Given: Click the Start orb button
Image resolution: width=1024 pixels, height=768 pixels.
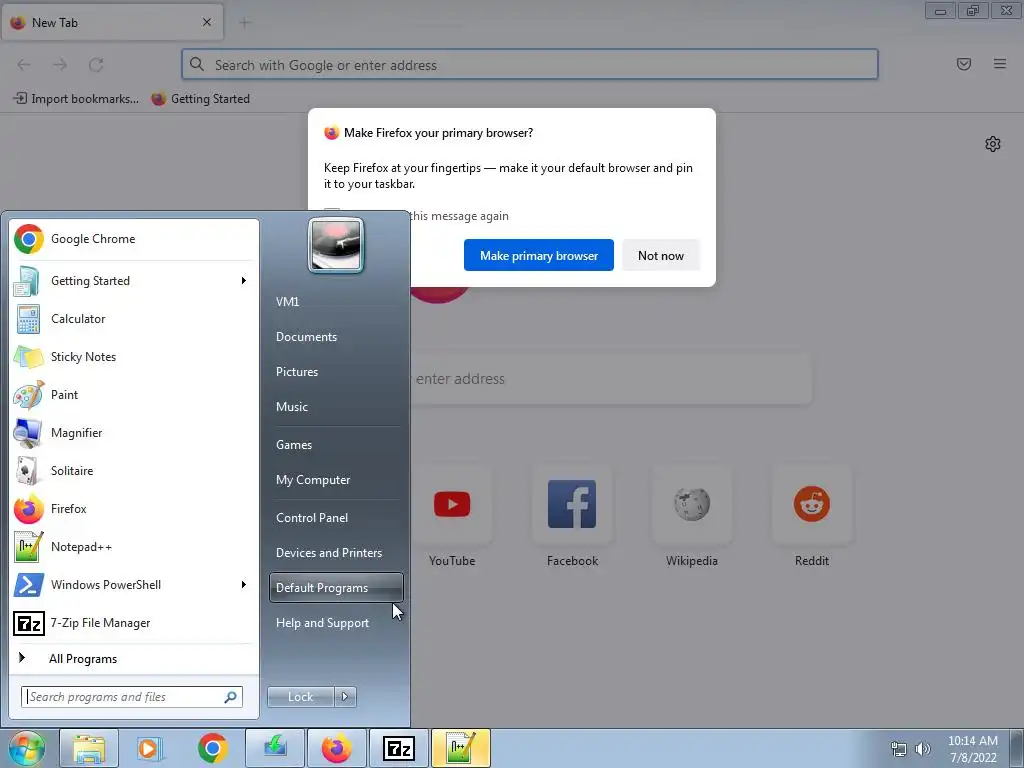Looking at the screenshot, I should [27, 748].
